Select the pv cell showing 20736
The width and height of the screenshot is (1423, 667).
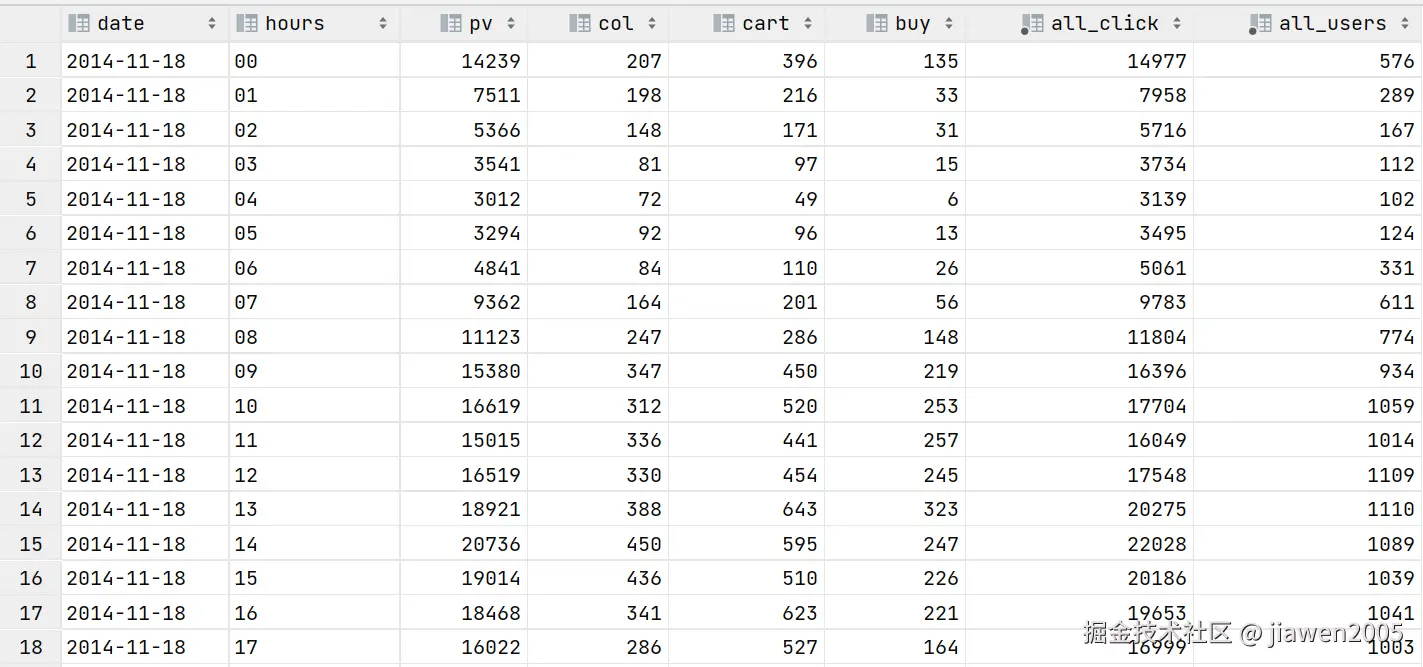click(x=491, y=544)
